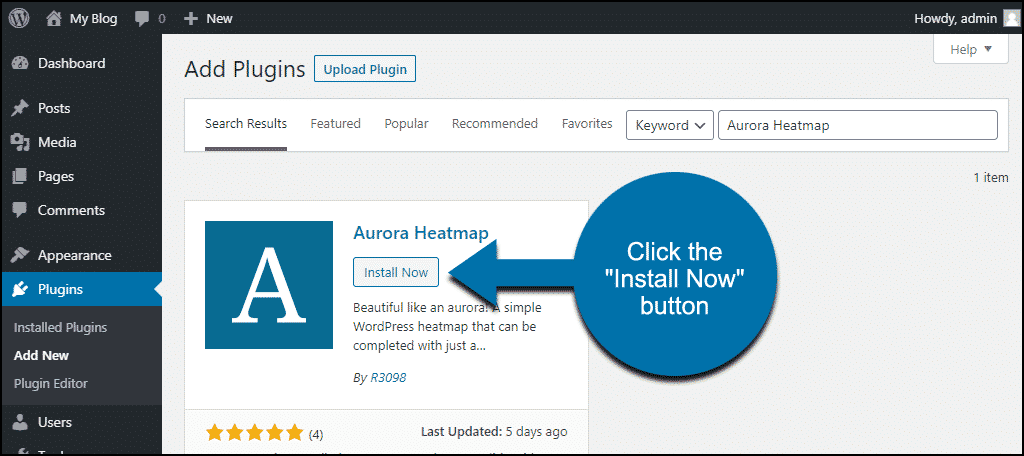This screenshot has height=456, width=1024.
Task: Switch to the Search Results tab
Action: 246,123
